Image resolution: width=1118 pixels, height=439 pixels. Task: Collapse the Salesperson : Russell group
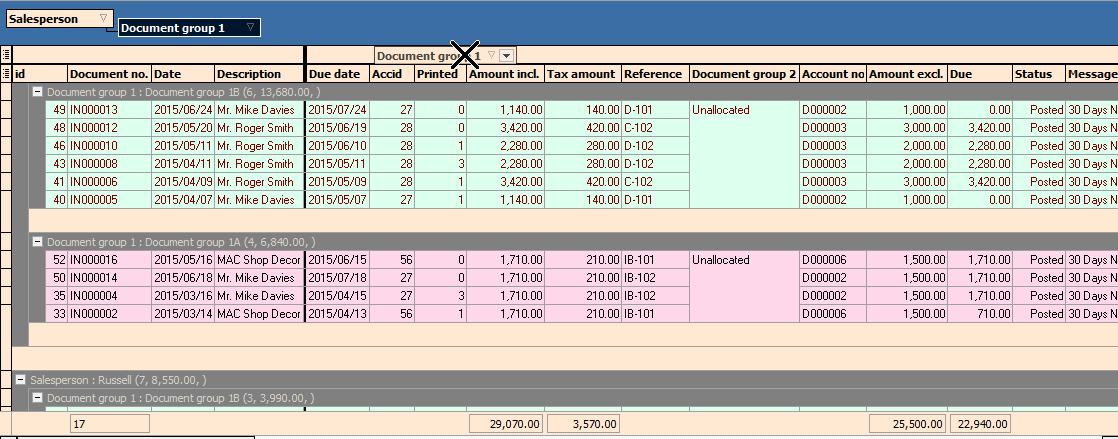pyautogui.click(x=21, y=380)
